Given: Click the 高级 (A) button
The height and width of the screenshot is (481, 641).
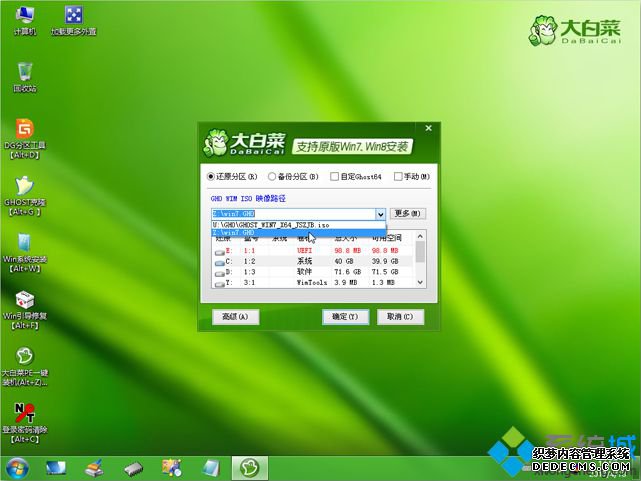Looking at the screenshot, I should [235, 317].
